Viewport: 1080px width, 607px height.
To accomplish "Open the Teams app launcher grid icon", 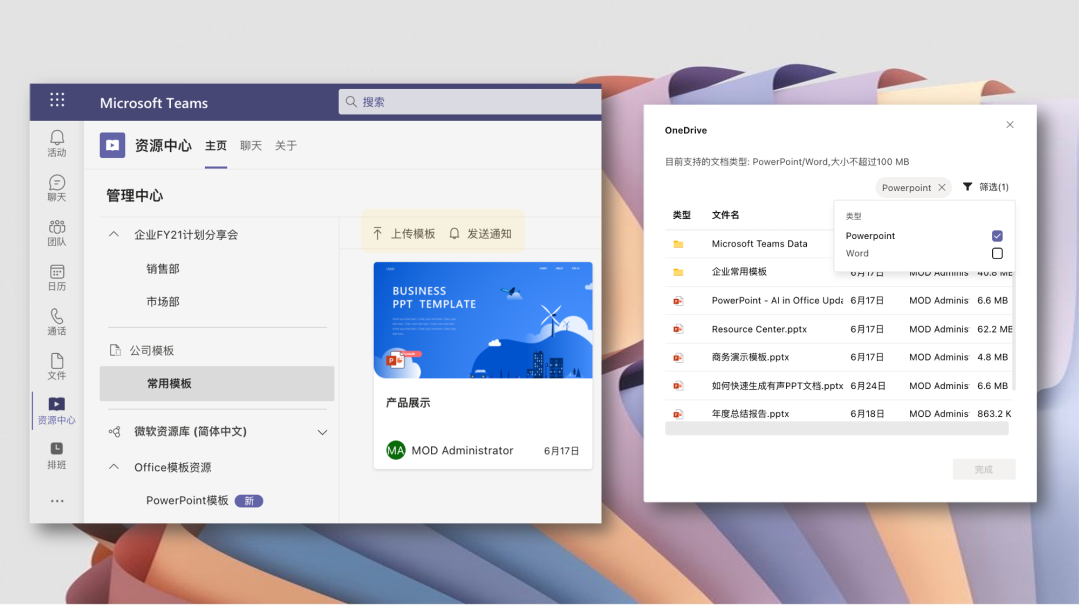I will pos(57,100).
